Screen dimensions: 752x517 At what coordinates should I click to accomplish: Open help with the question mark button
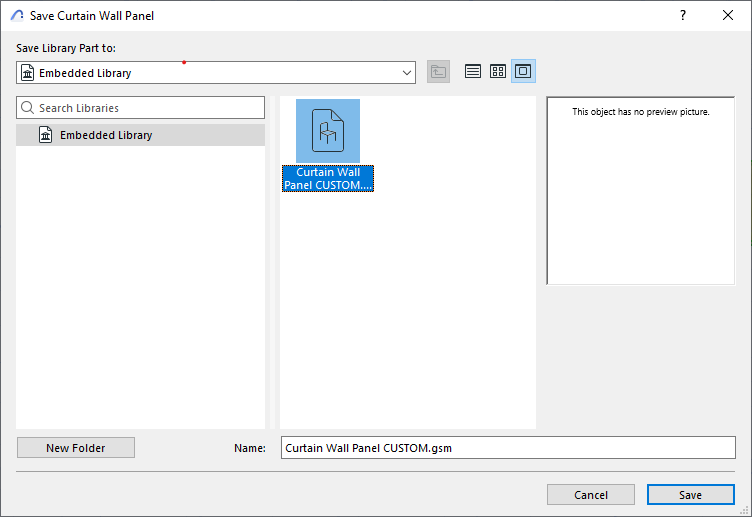(x=683, y=15)
